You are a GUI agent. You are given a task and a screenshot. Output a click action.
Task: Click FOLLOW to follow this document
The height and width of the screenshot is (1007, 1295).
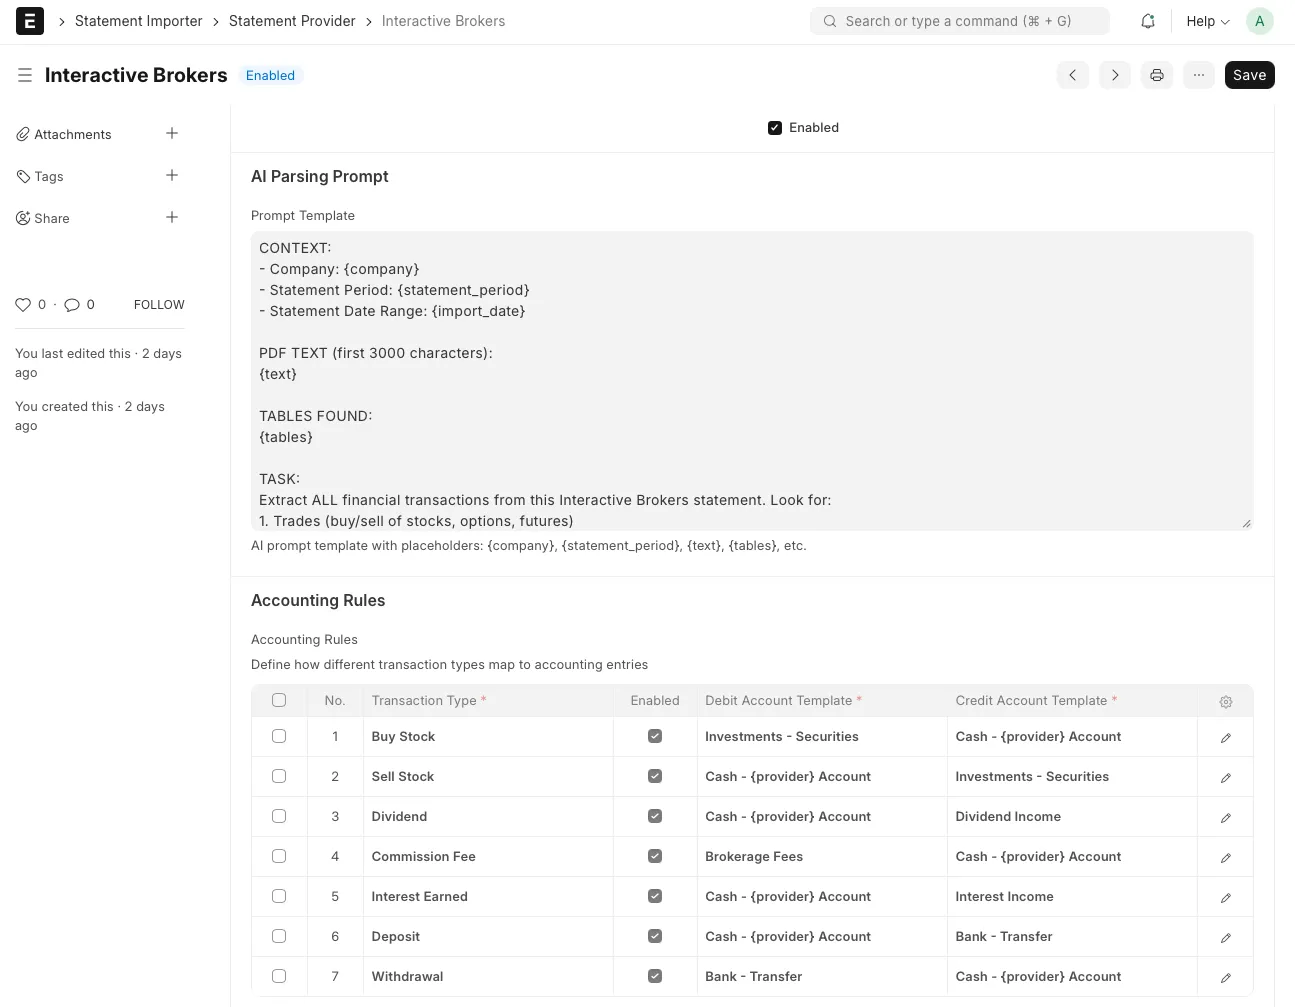point(159,305)
